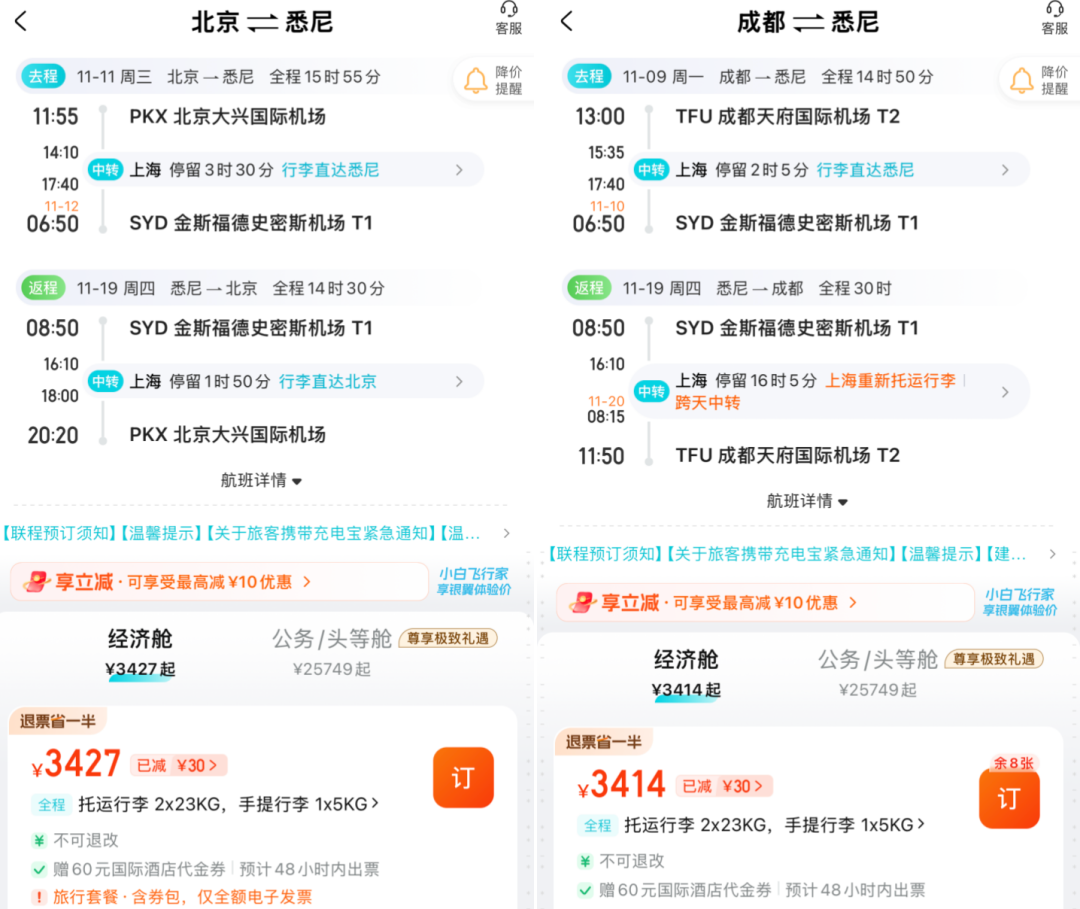Viewport: 1080px width, 909px height.
Task: Expand 航班详情 on the 北京-悉尼 page
Action: coord(261,480)
